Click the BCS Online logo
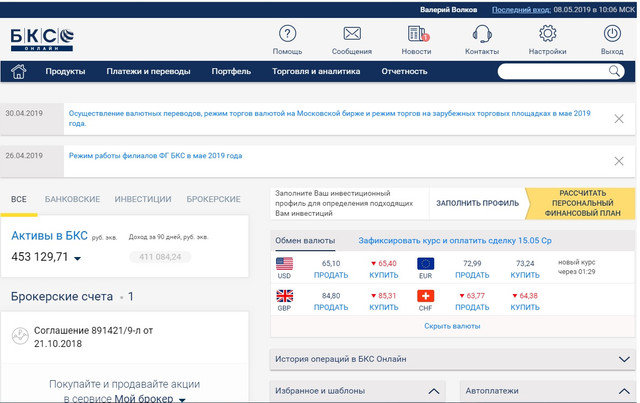640x403 pixels. click(x=42, y=40)
